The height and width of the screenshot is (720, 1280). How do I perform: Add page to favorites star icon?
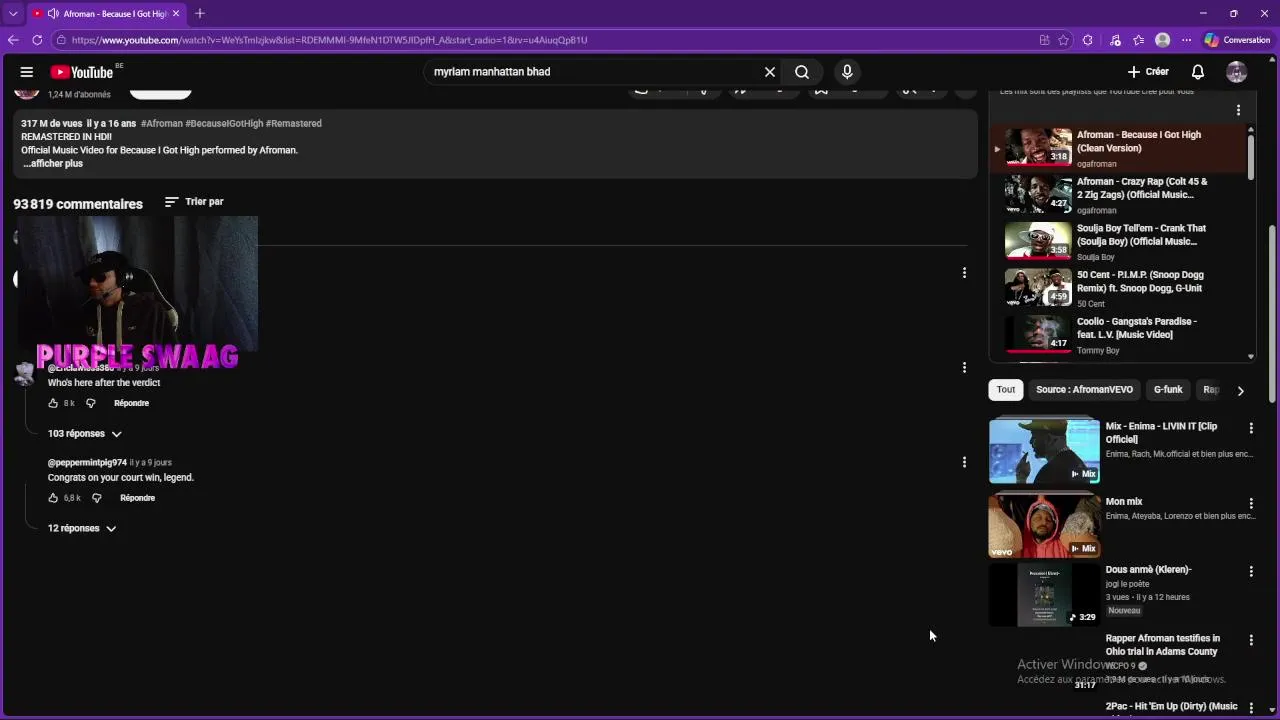coord(1063,40)
